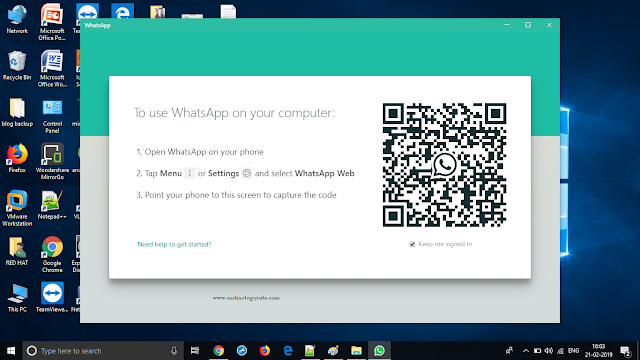Image resolution: width=640 pixels, height=360 pixels.
Task: Open the volume control tray icon
Action: 549,351
